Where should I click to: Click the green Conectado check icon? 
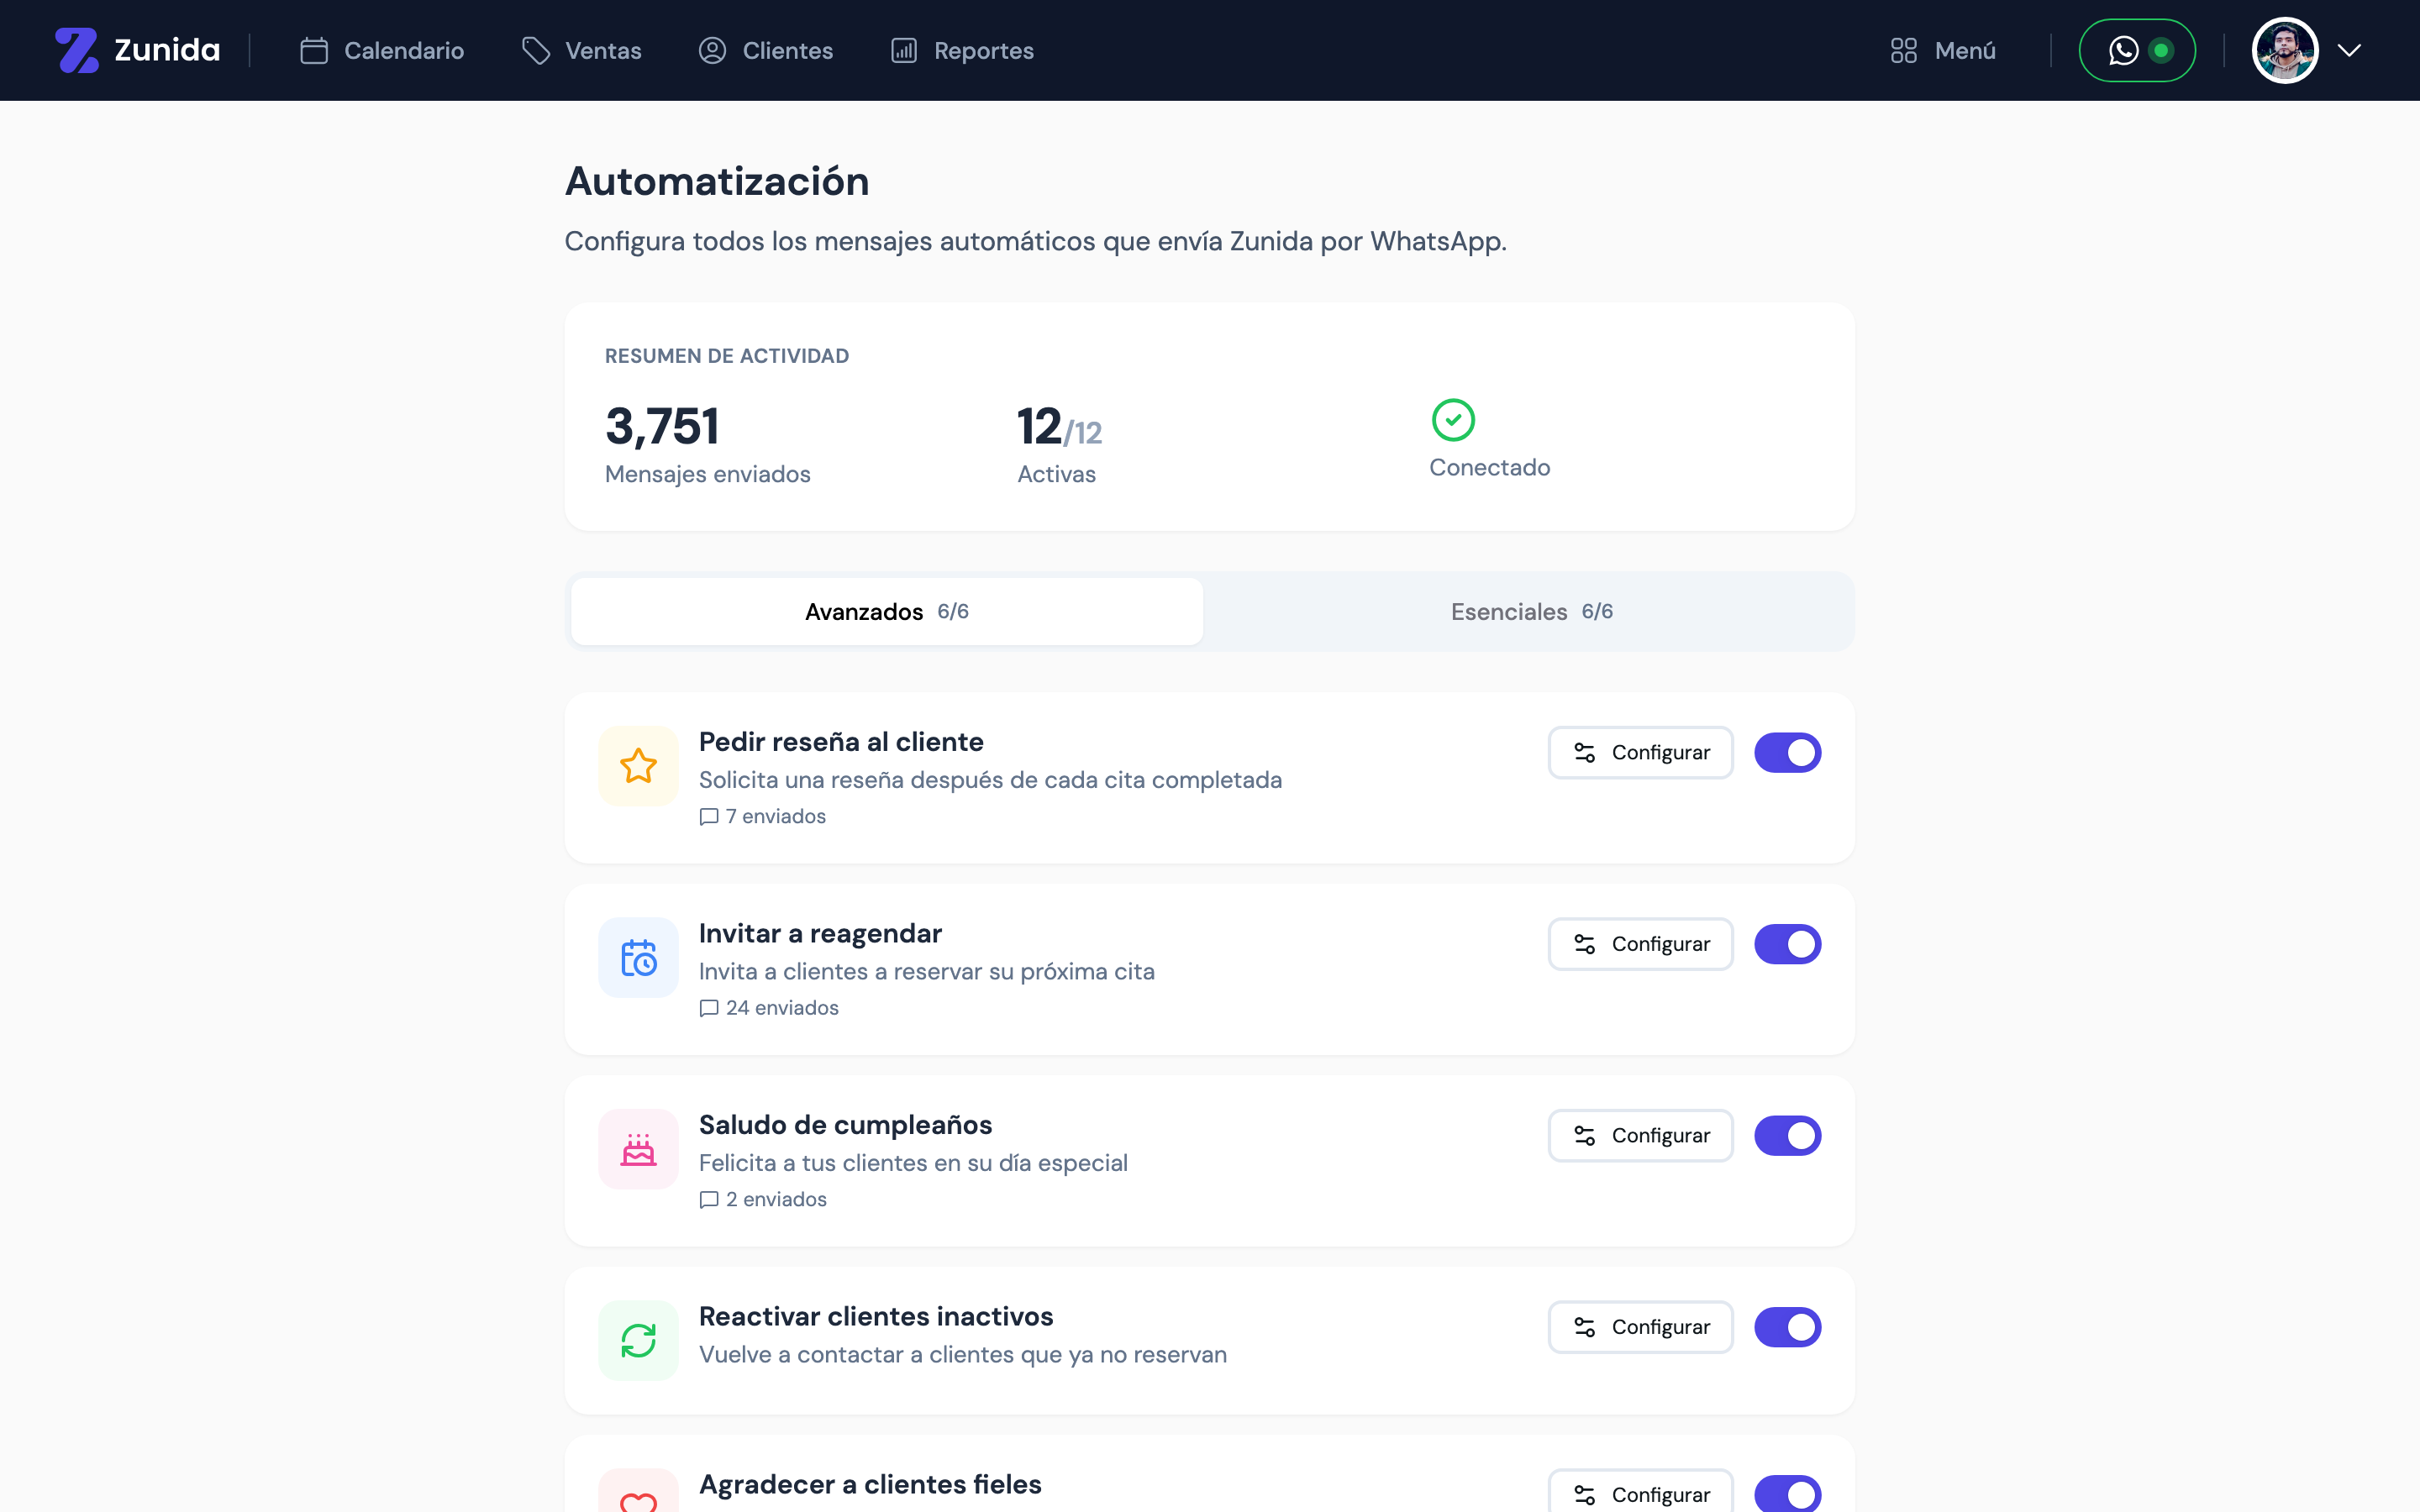click(x=1453, y=420)
